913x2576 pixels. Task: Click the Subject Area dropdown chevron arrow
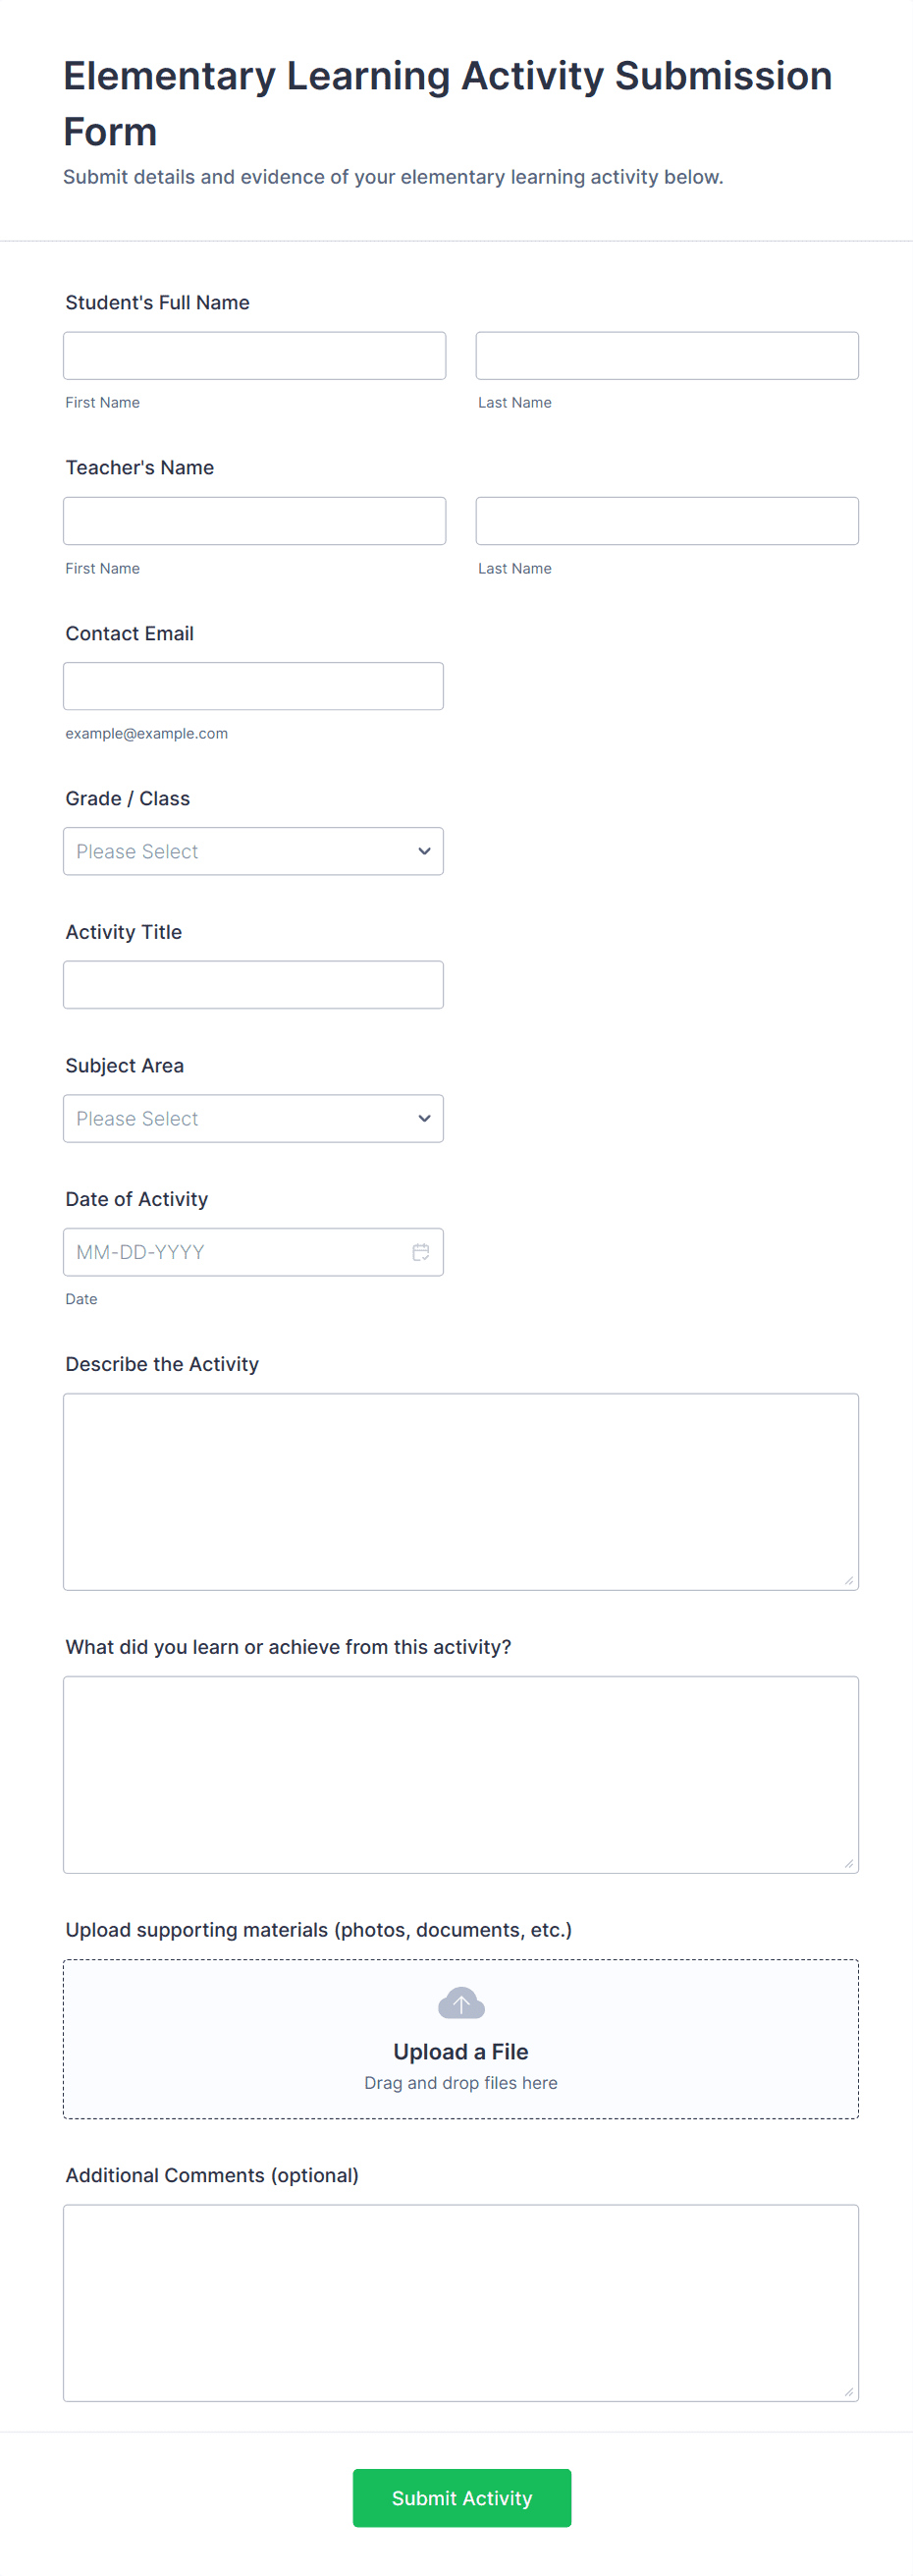[424, 1118]
